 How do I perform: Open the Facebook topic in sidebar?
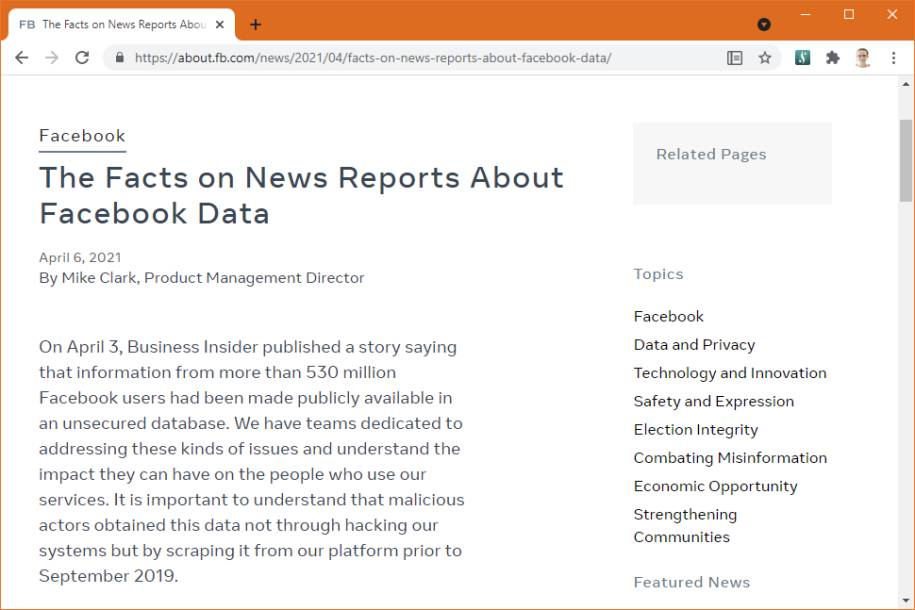668,316
